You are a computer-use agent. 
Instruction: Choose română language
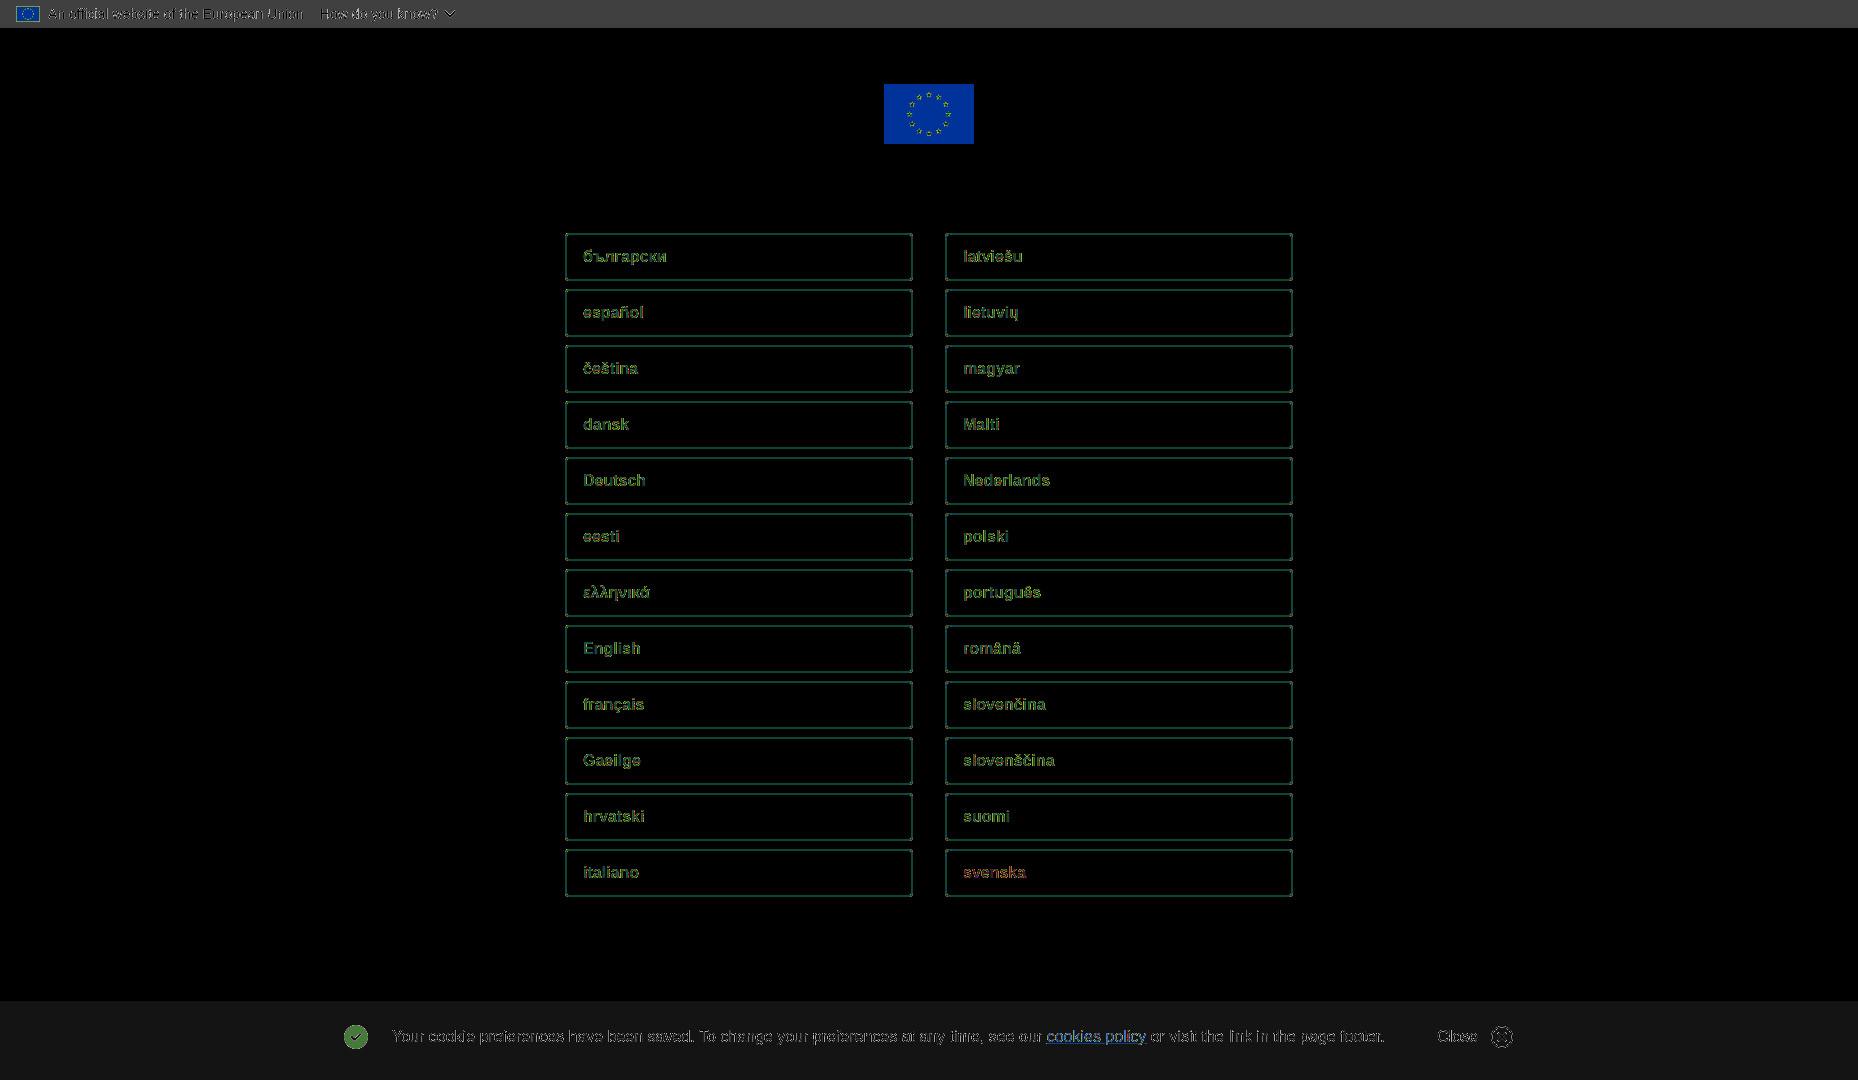click(x=1119, y=649)
